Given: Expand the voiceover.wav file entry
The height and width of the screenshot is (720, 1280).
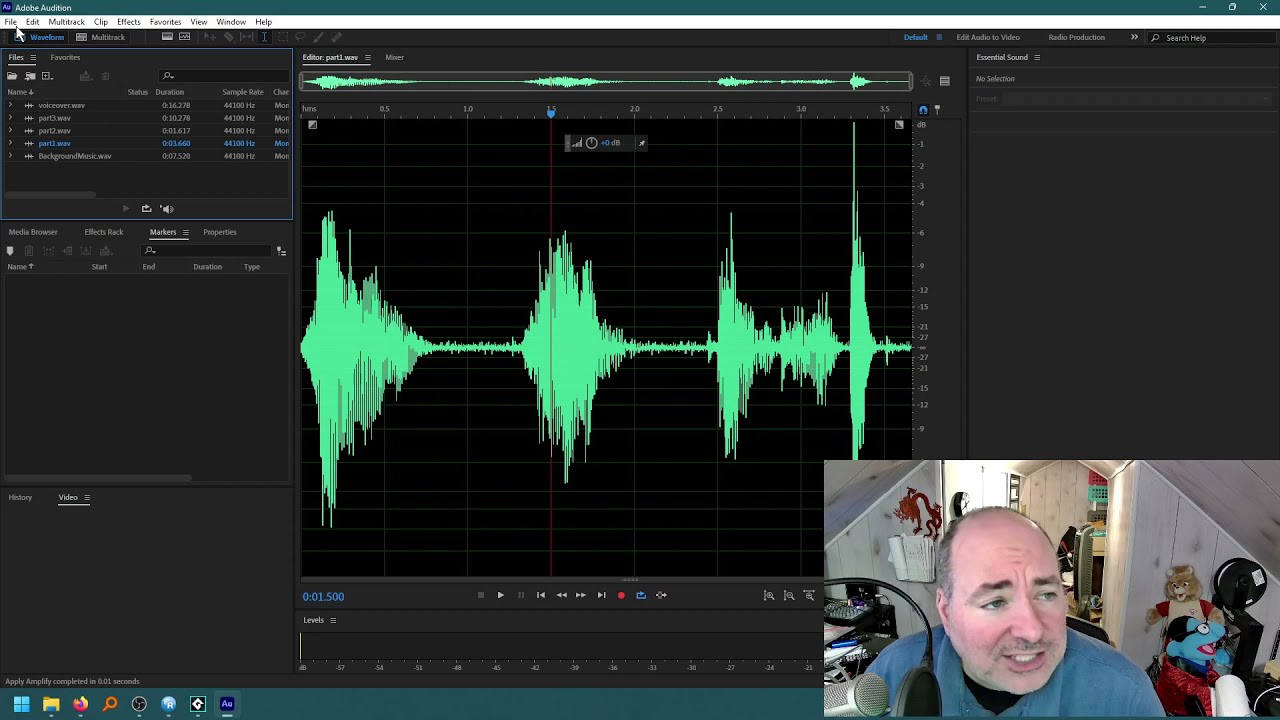Looking at the screenshot, I should click(10, 105).
